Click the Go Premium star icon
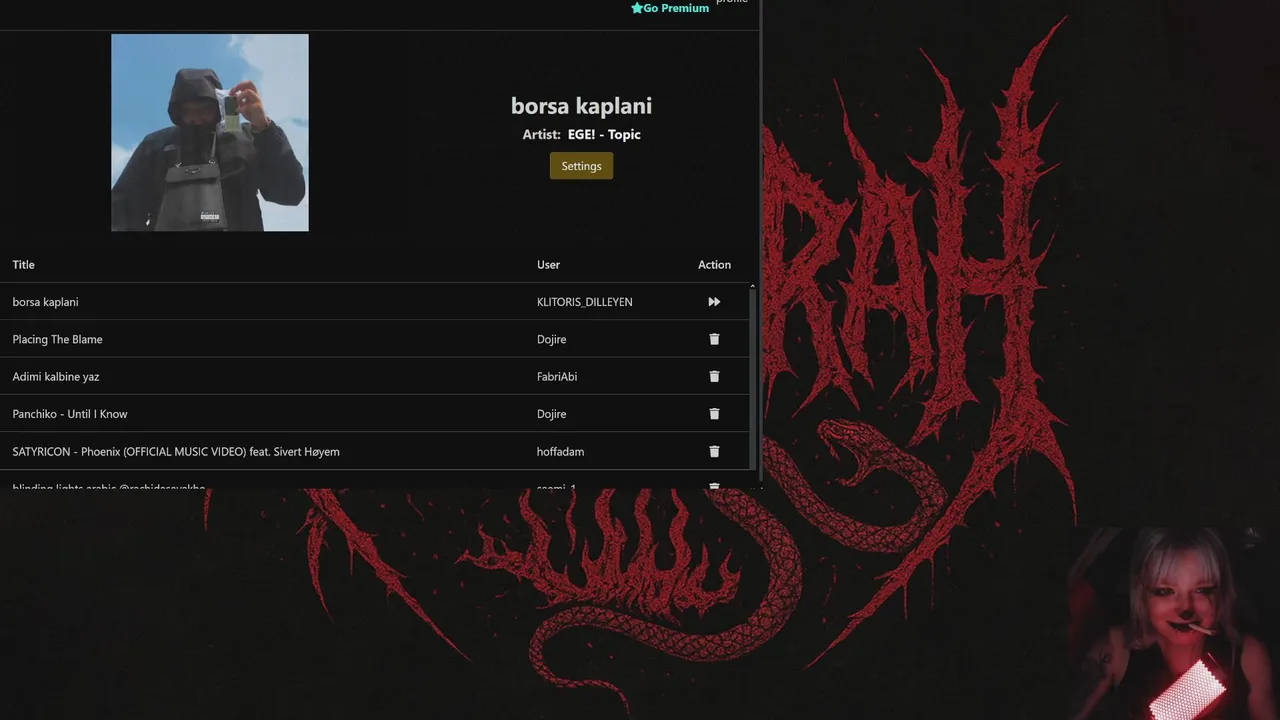 [x=637, y=8]
